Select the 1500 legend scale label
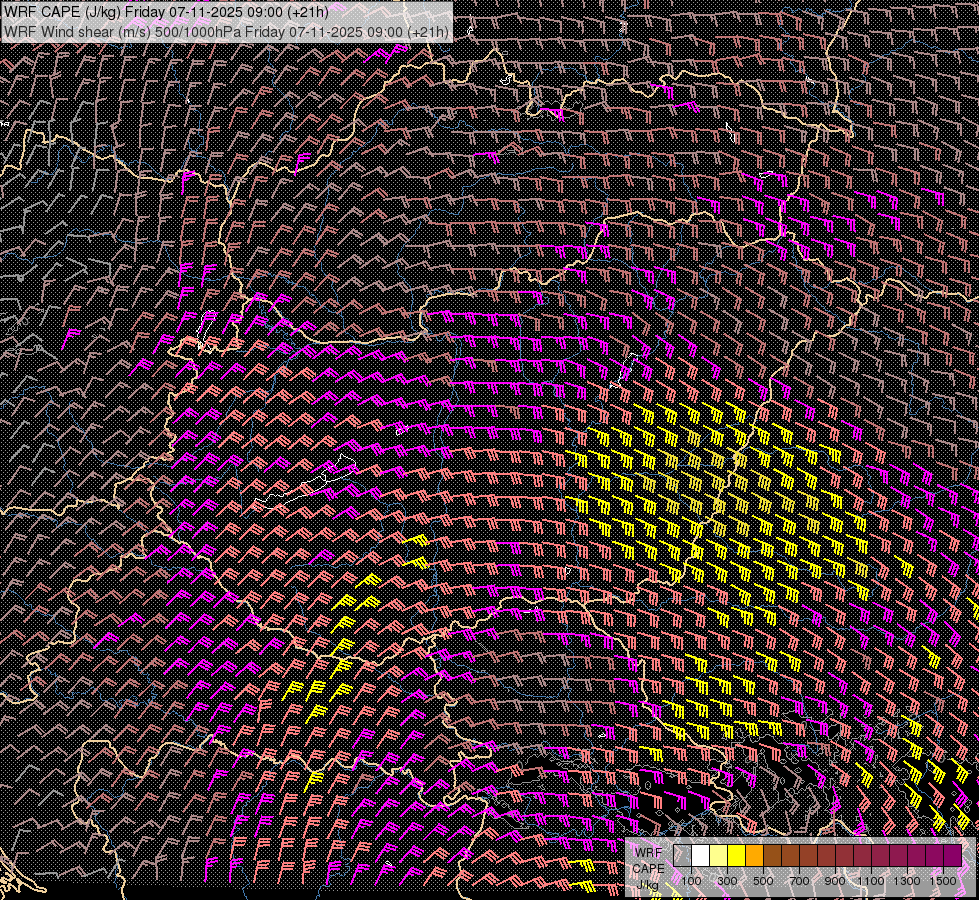 coord(943,880)
